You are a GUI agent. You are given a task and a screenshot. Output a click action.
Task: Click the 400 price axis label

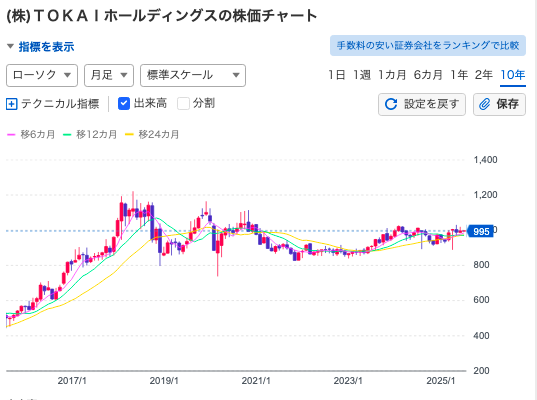click(481, 336)
